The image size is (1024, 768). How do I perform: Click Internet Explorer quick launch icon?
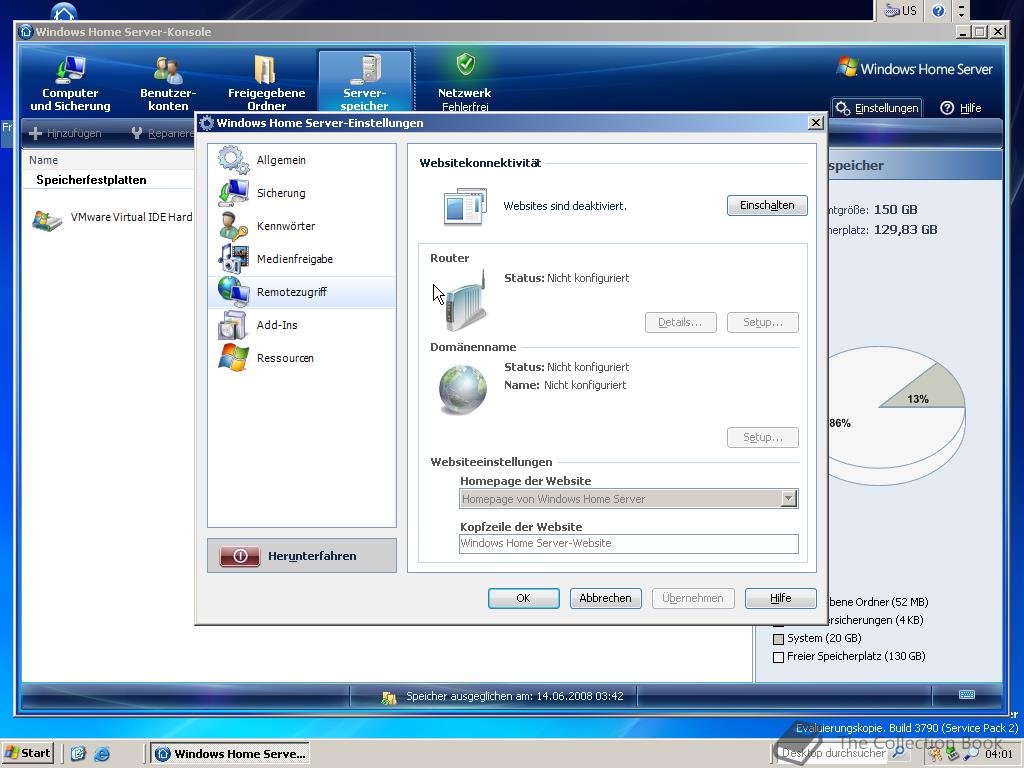[x=102, y=754]
